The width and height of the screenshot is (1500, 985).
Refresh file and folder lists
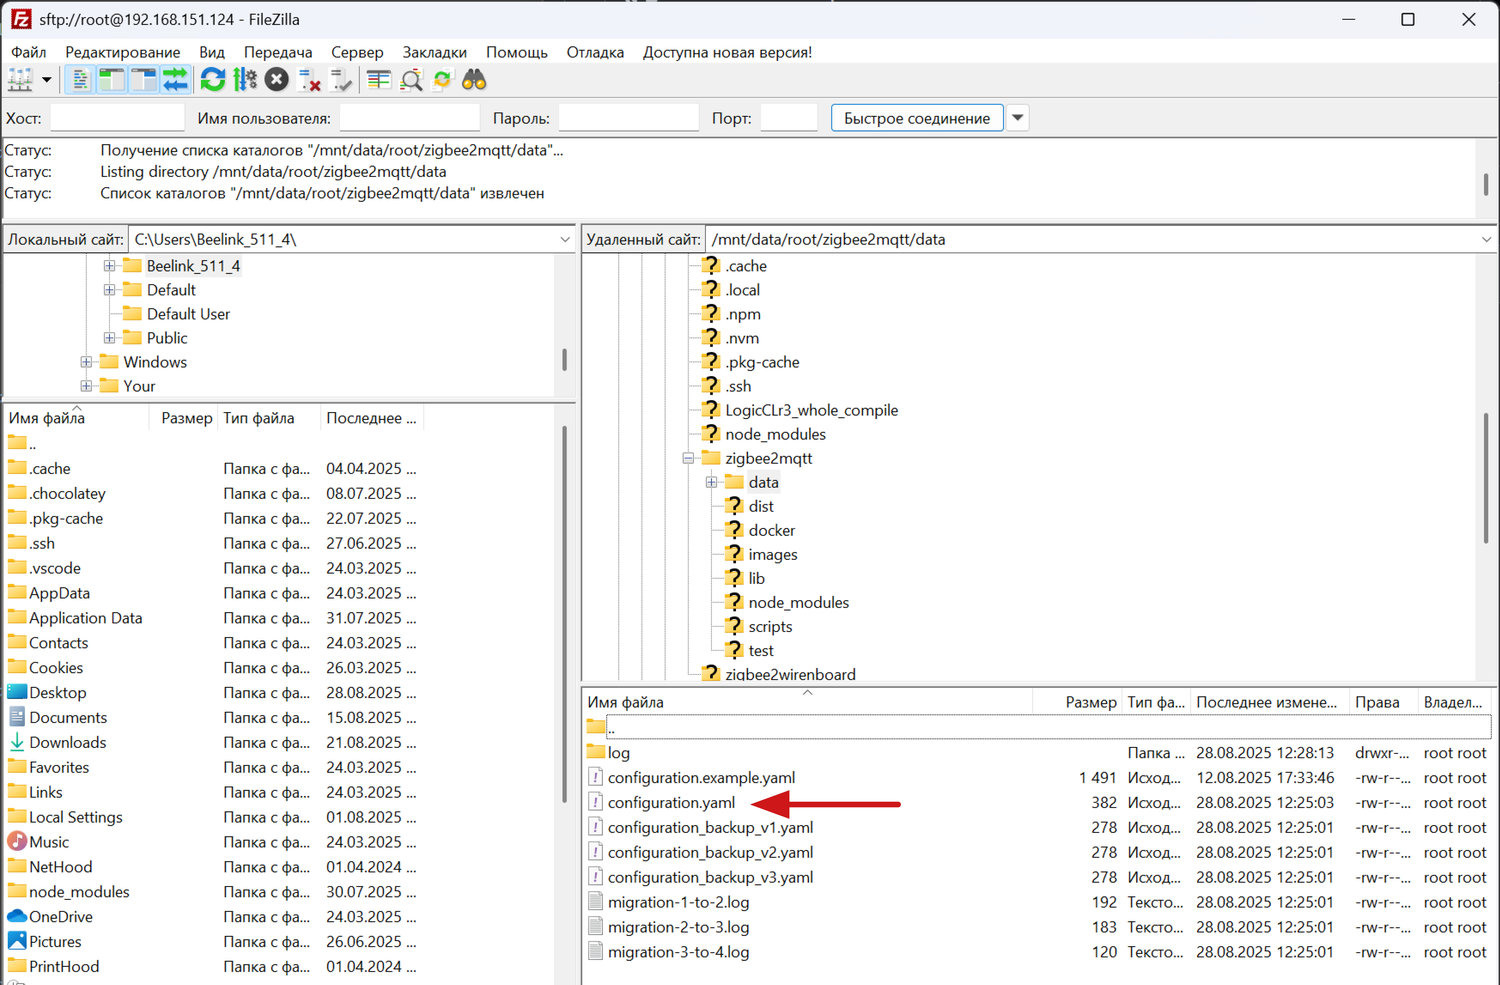click(x=212, y=80)
